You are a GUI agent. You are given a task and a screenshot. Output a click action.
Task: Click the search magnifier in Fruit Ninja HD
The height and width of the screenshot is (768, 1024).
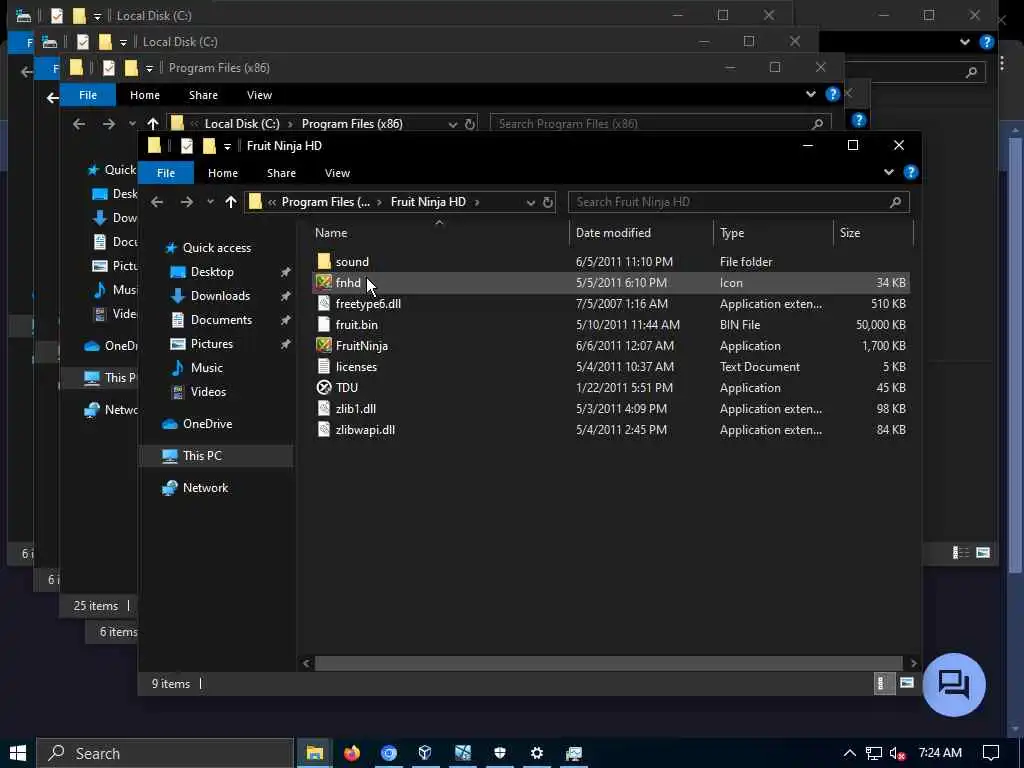coord(895,202)
